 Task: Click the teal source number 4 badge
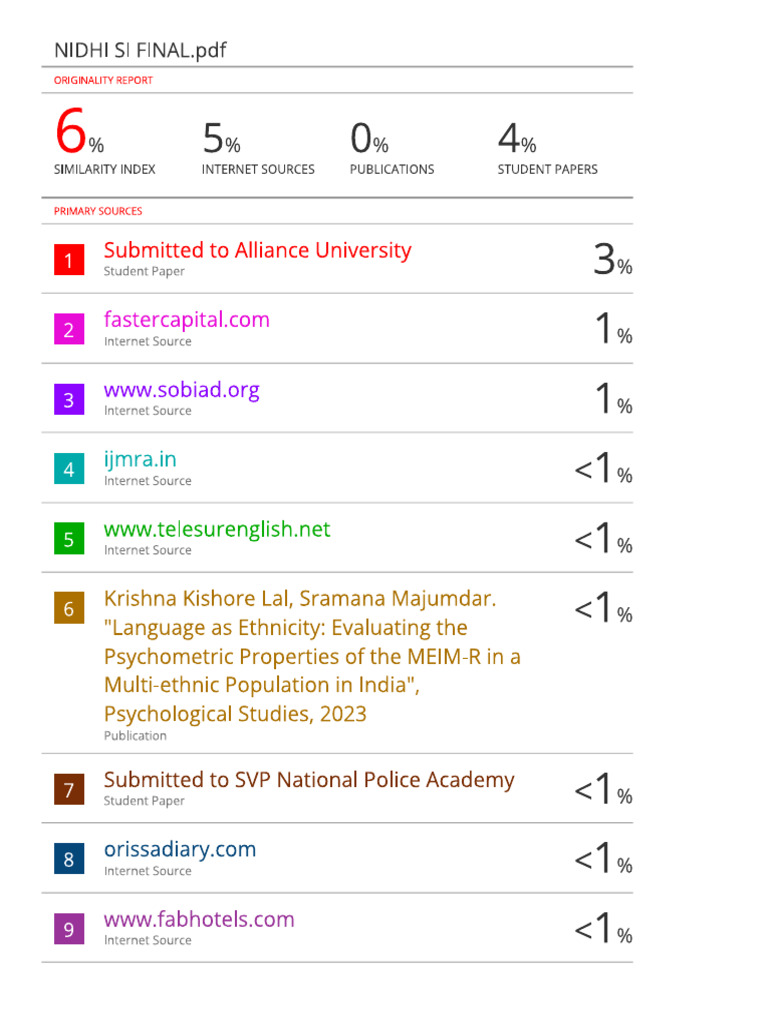68,469
